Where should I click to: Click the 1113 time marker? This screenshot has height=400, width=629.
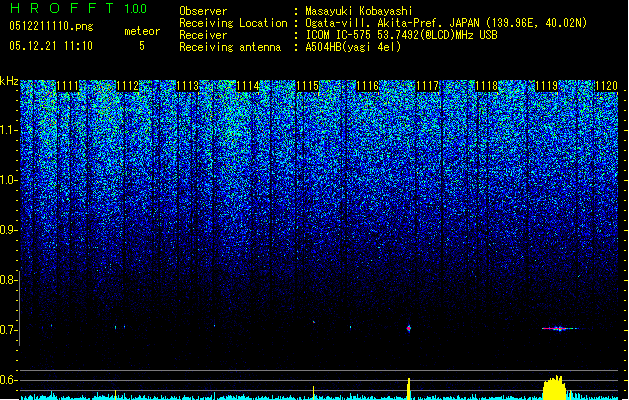point(188,86)
